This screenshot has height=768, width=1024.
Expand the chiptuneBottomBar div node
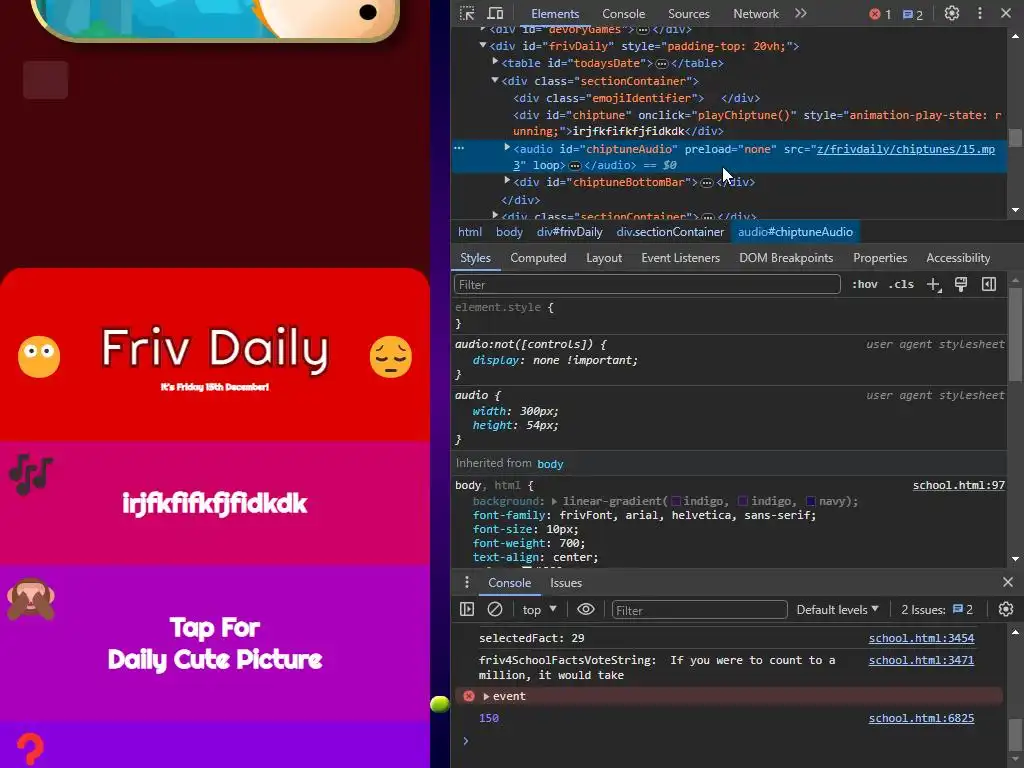tap(507, 181)
